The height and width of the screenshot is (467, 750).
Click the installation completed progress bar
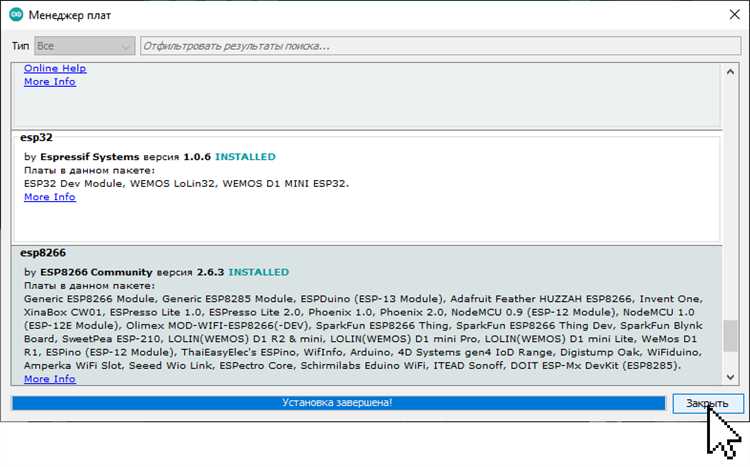(338, 403)
